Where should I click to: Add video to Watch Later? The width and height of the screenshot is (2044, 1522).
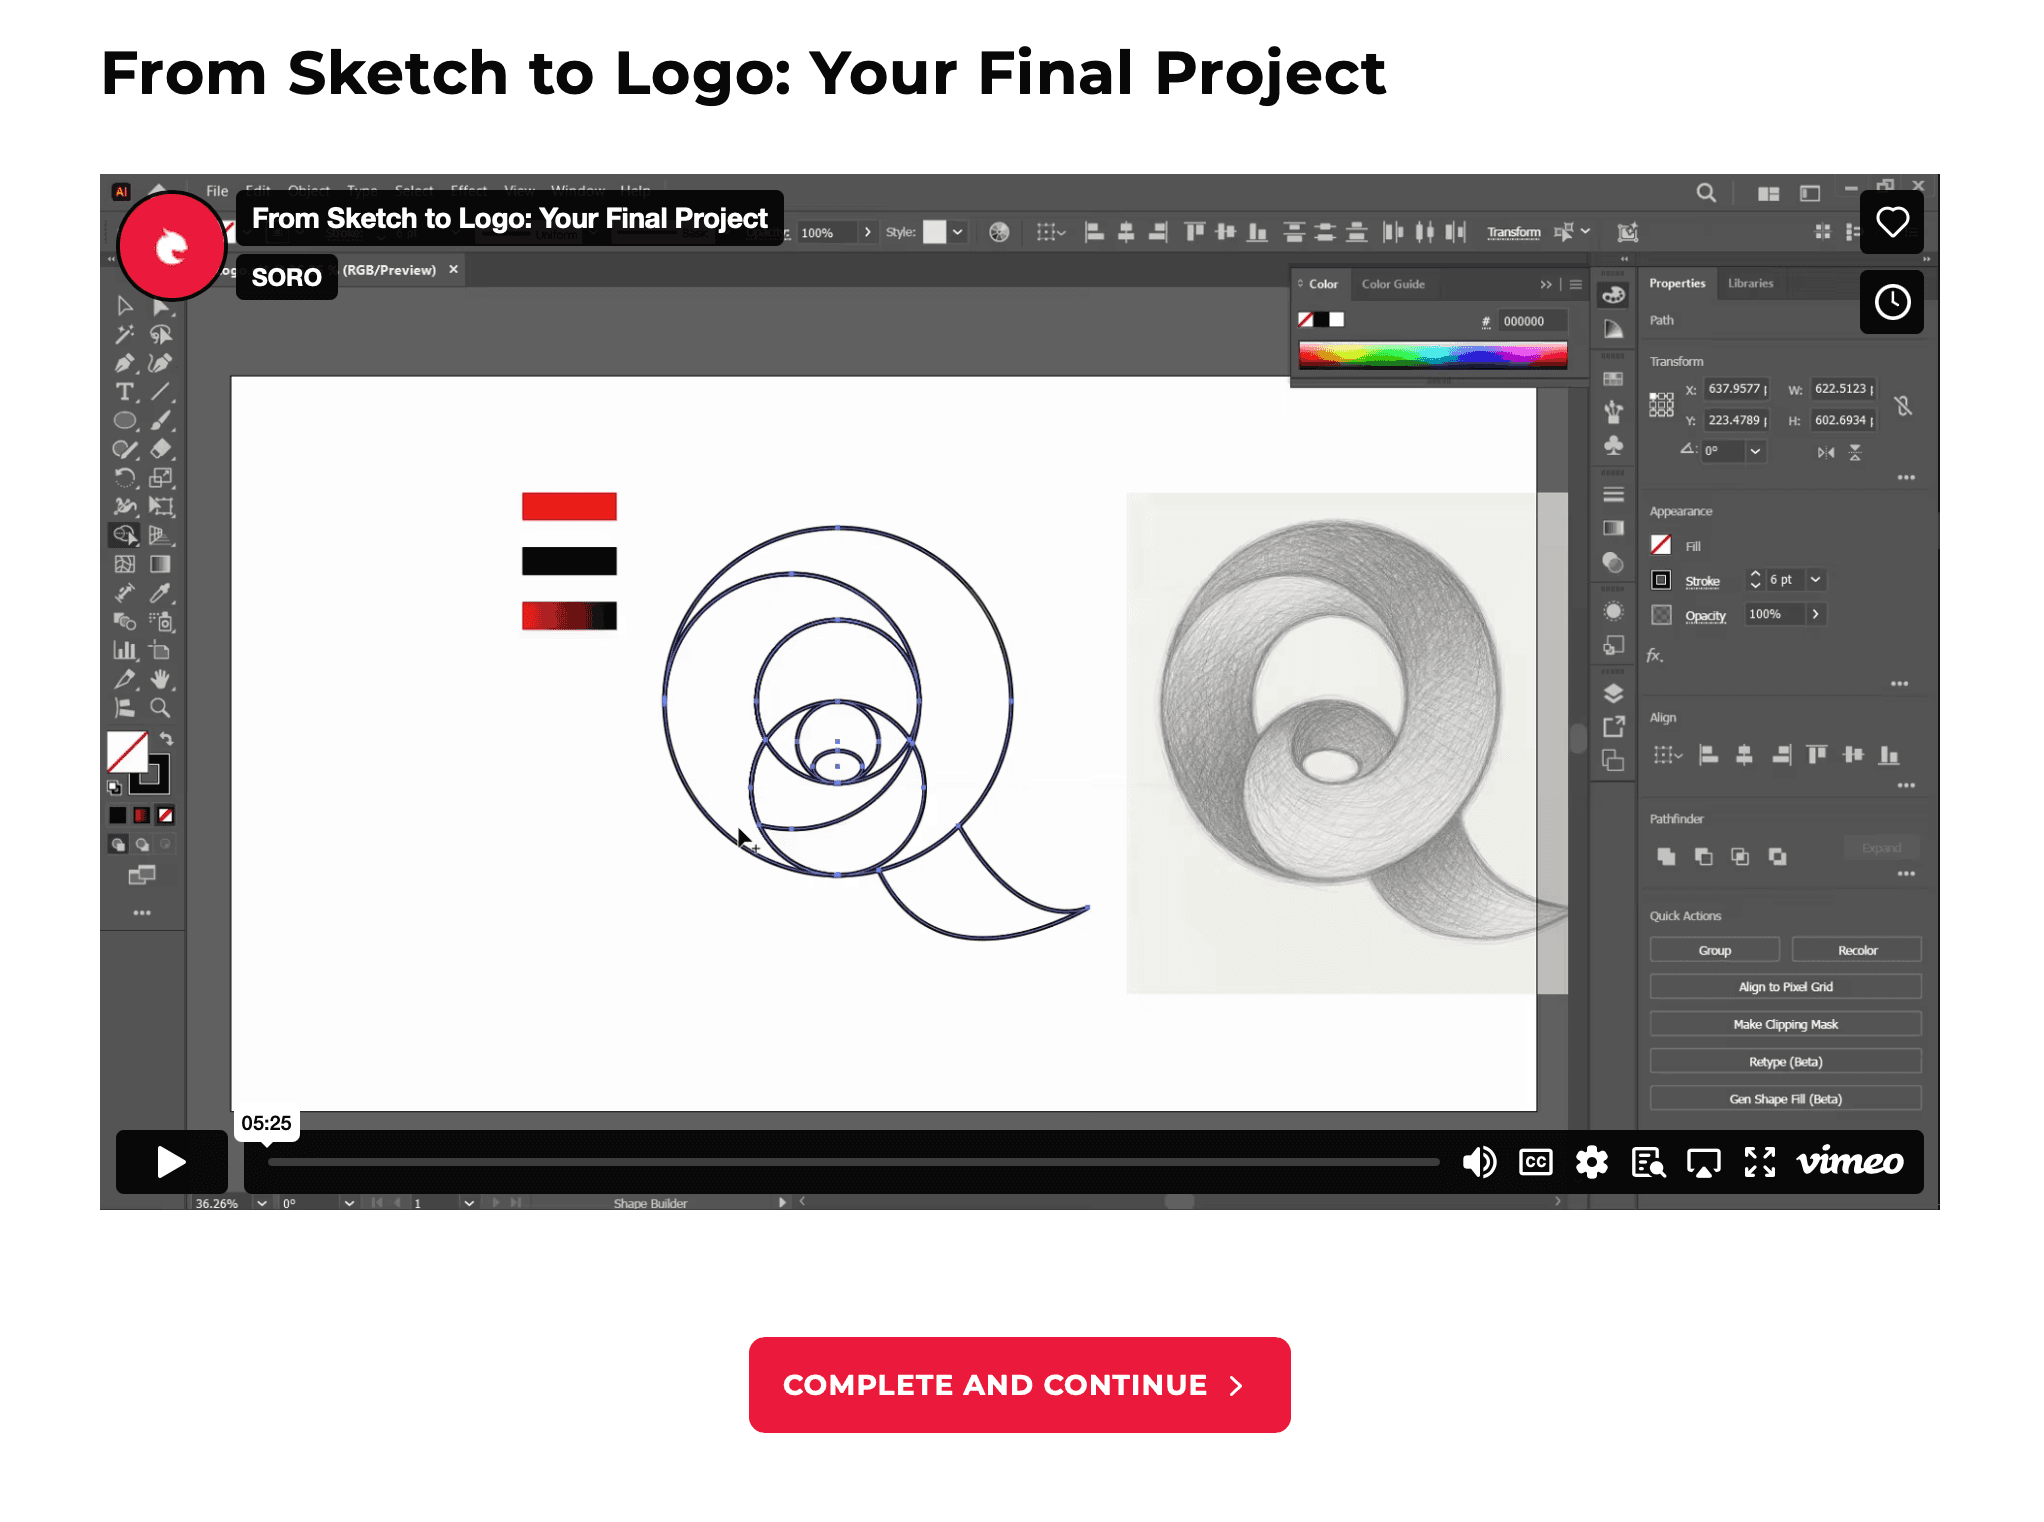(1891, 302)
